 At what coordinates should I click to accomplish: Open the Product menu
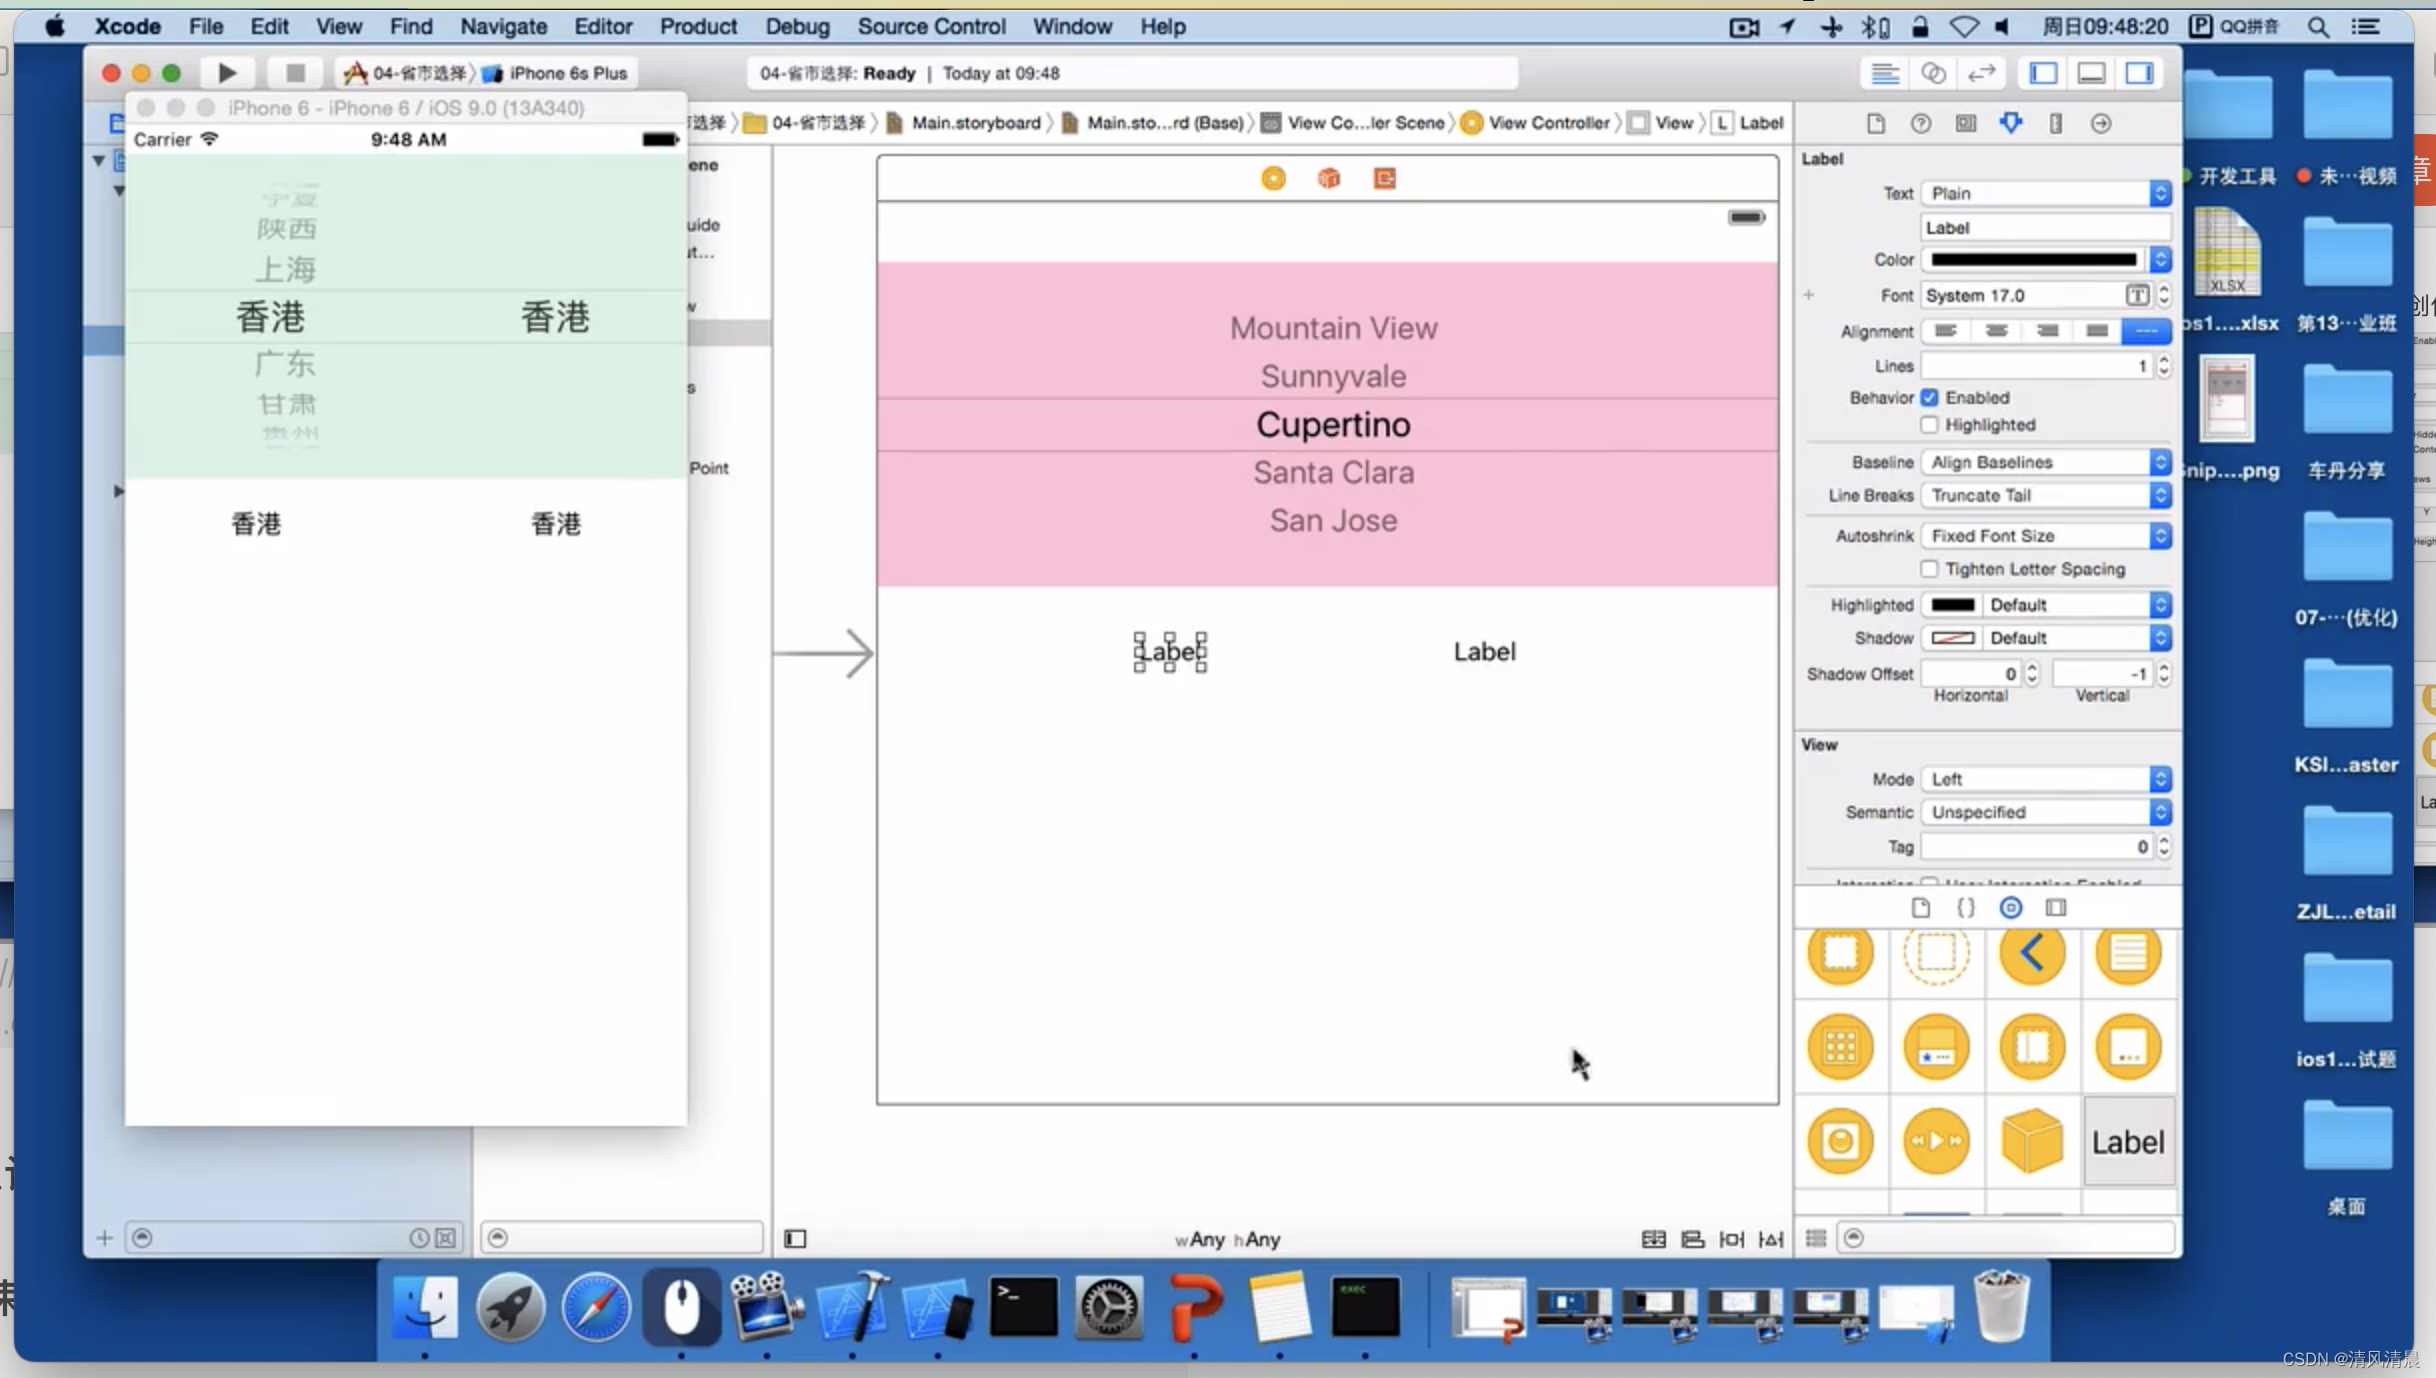pos(698,27)
